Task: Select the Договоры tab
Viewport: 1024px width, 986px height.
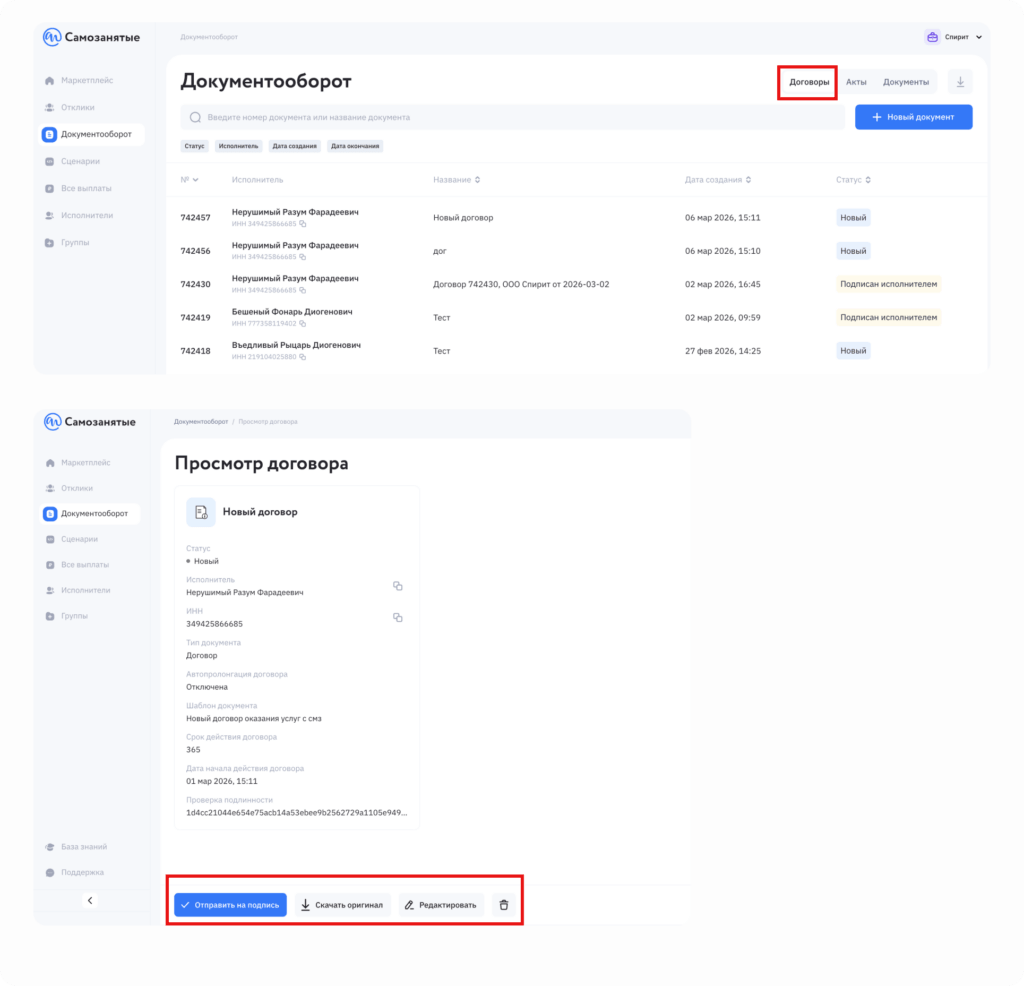Action: 809,82
